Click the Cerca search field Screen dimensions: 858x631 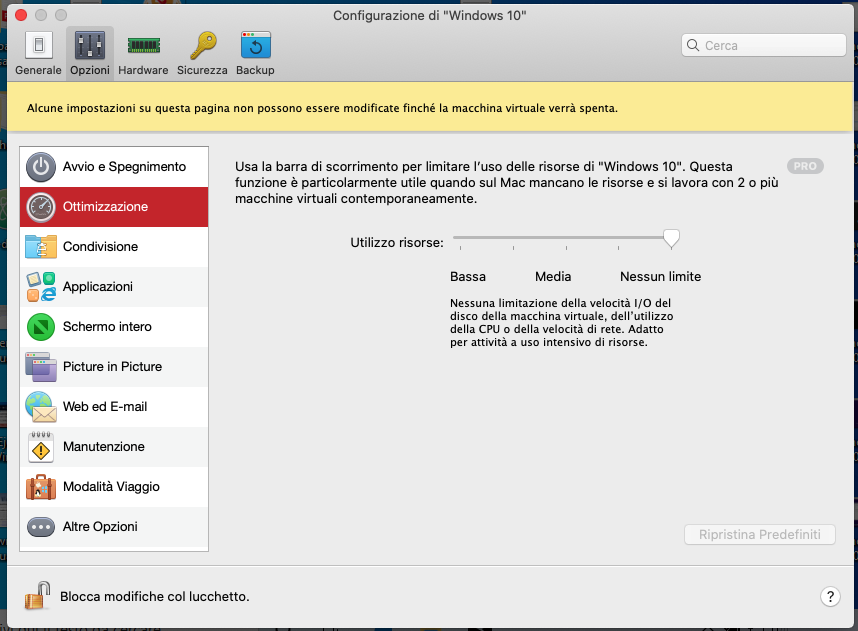[764, 45]
